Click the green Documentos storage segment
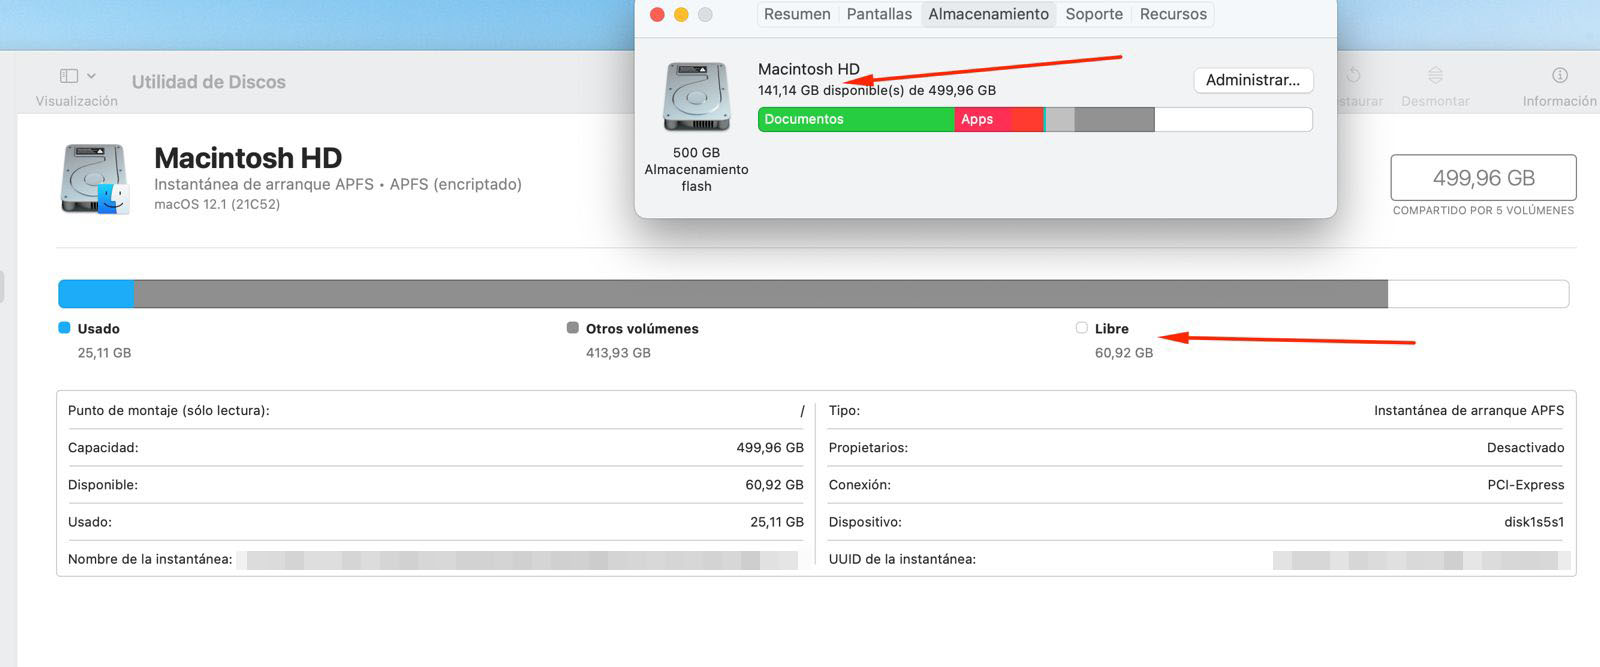Image resolution: width=1600 pixels, height=667 pixels. [856, 119]
